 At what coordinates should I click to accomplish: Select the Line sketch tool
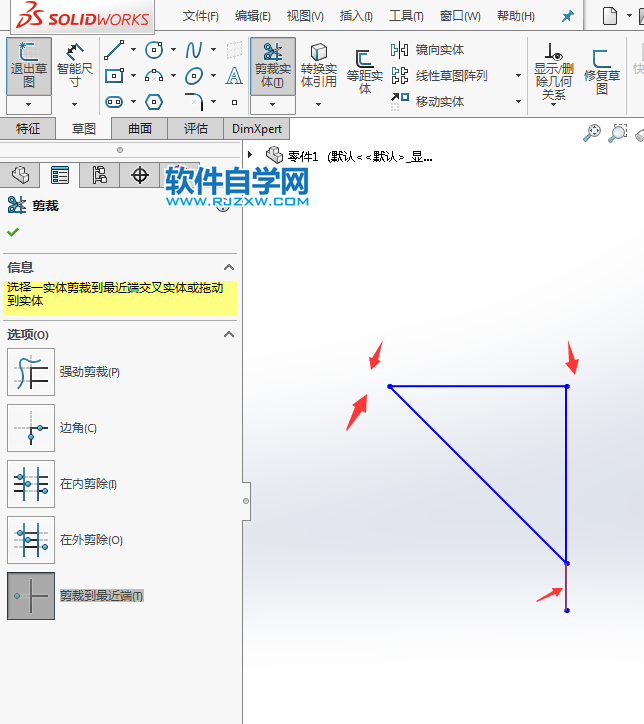[x=114, y=50]
